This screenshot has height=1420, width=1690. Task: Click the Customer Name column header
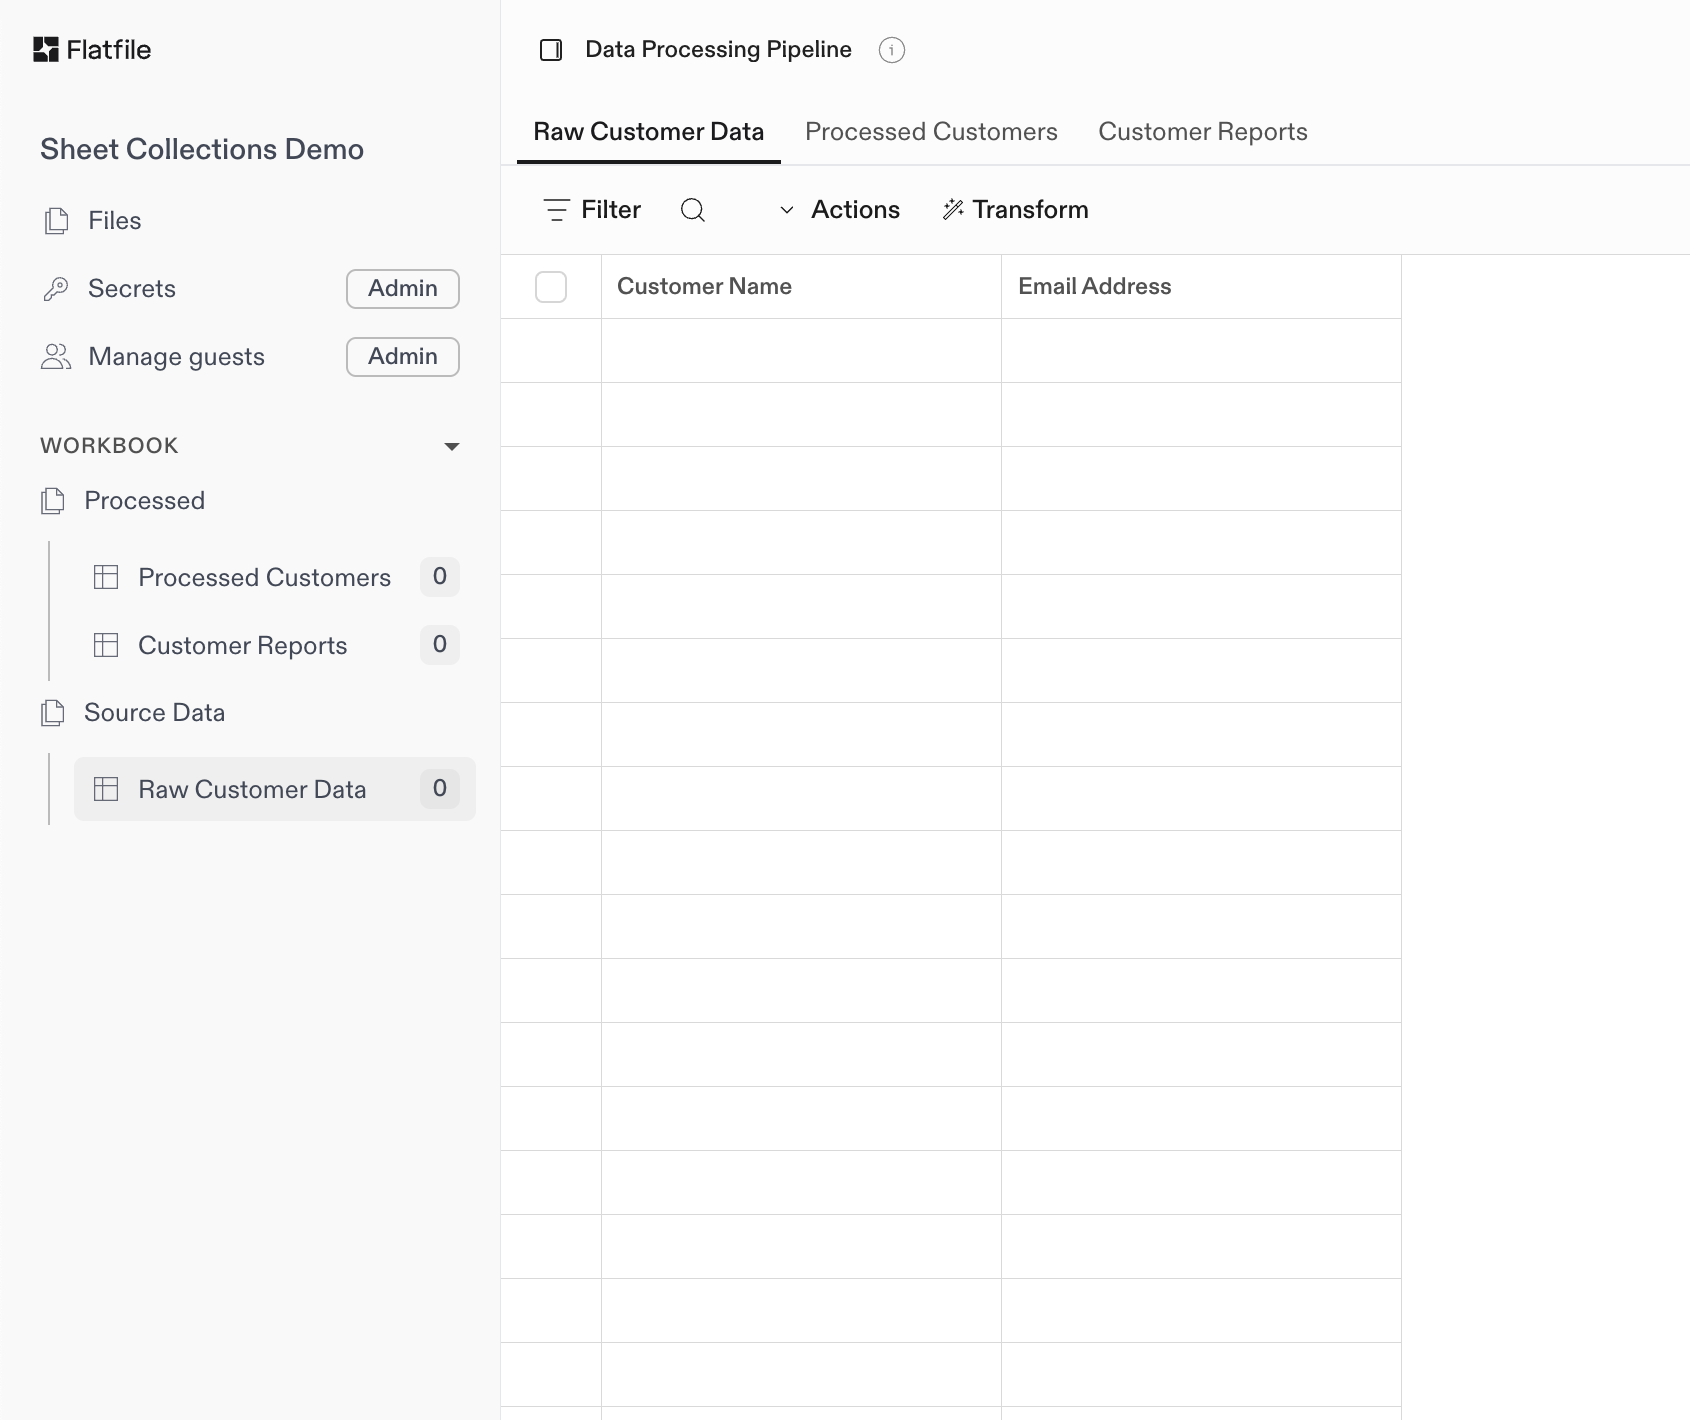tap(801, 287)
